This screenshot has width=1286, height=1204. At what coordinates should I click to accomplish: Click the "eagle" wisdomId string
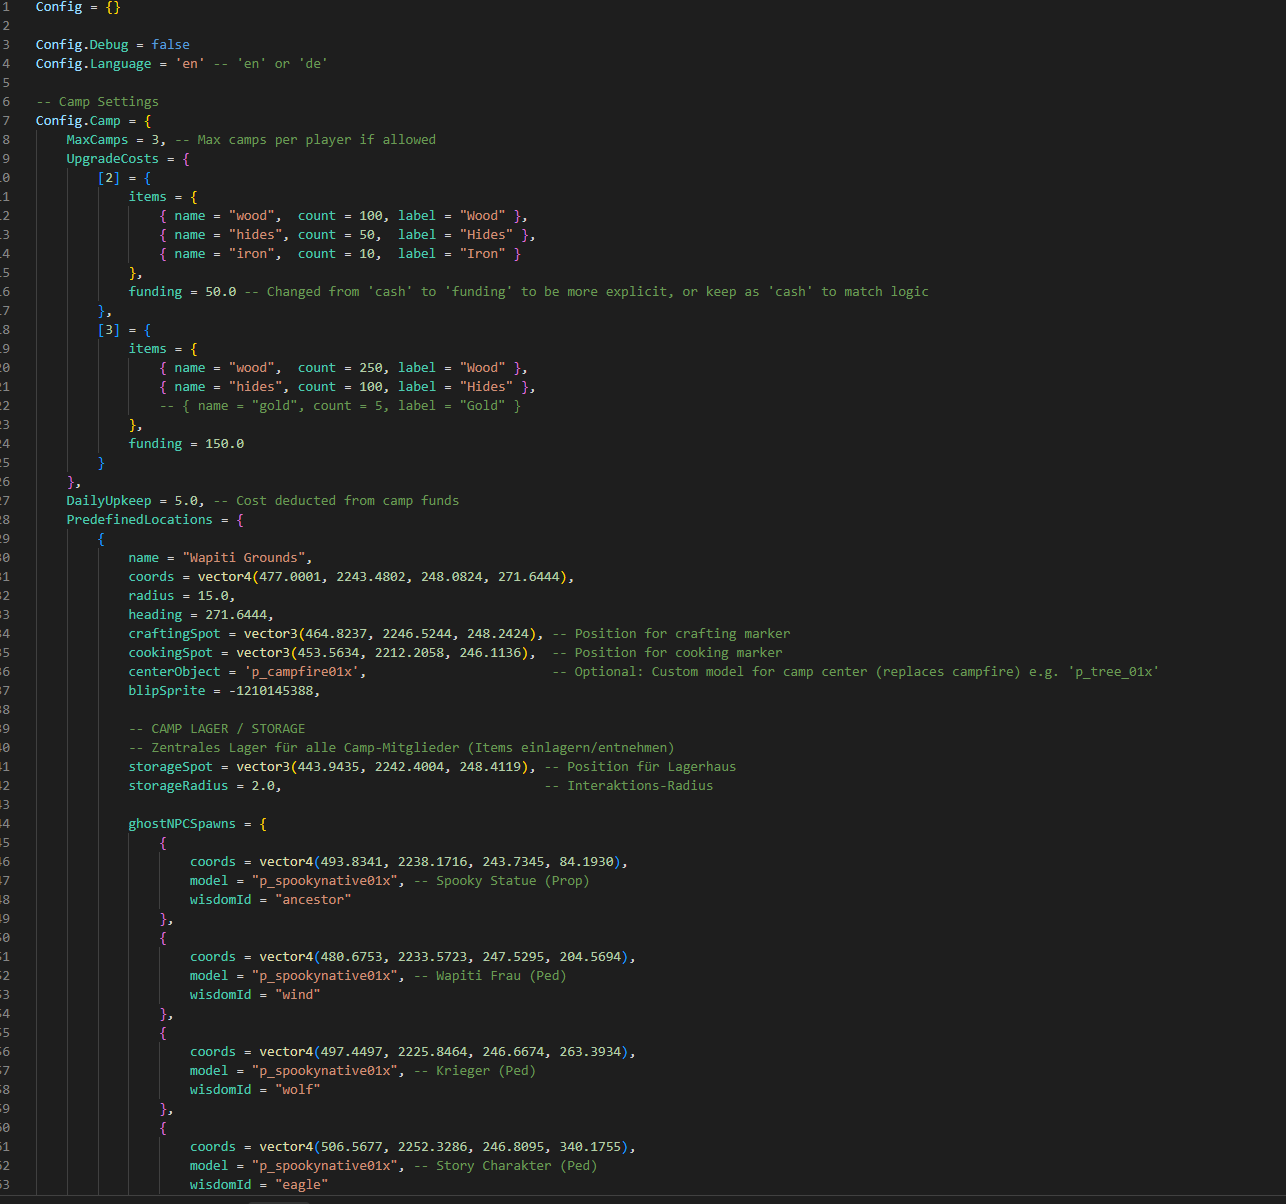301,1185
